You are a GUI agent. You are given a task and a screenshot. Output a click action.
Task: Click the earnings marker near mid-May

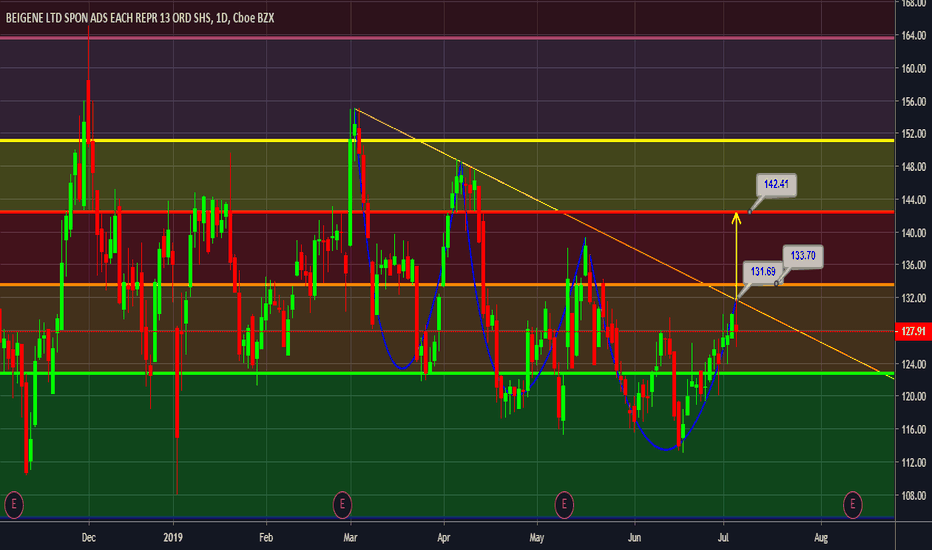pos(563,505)
